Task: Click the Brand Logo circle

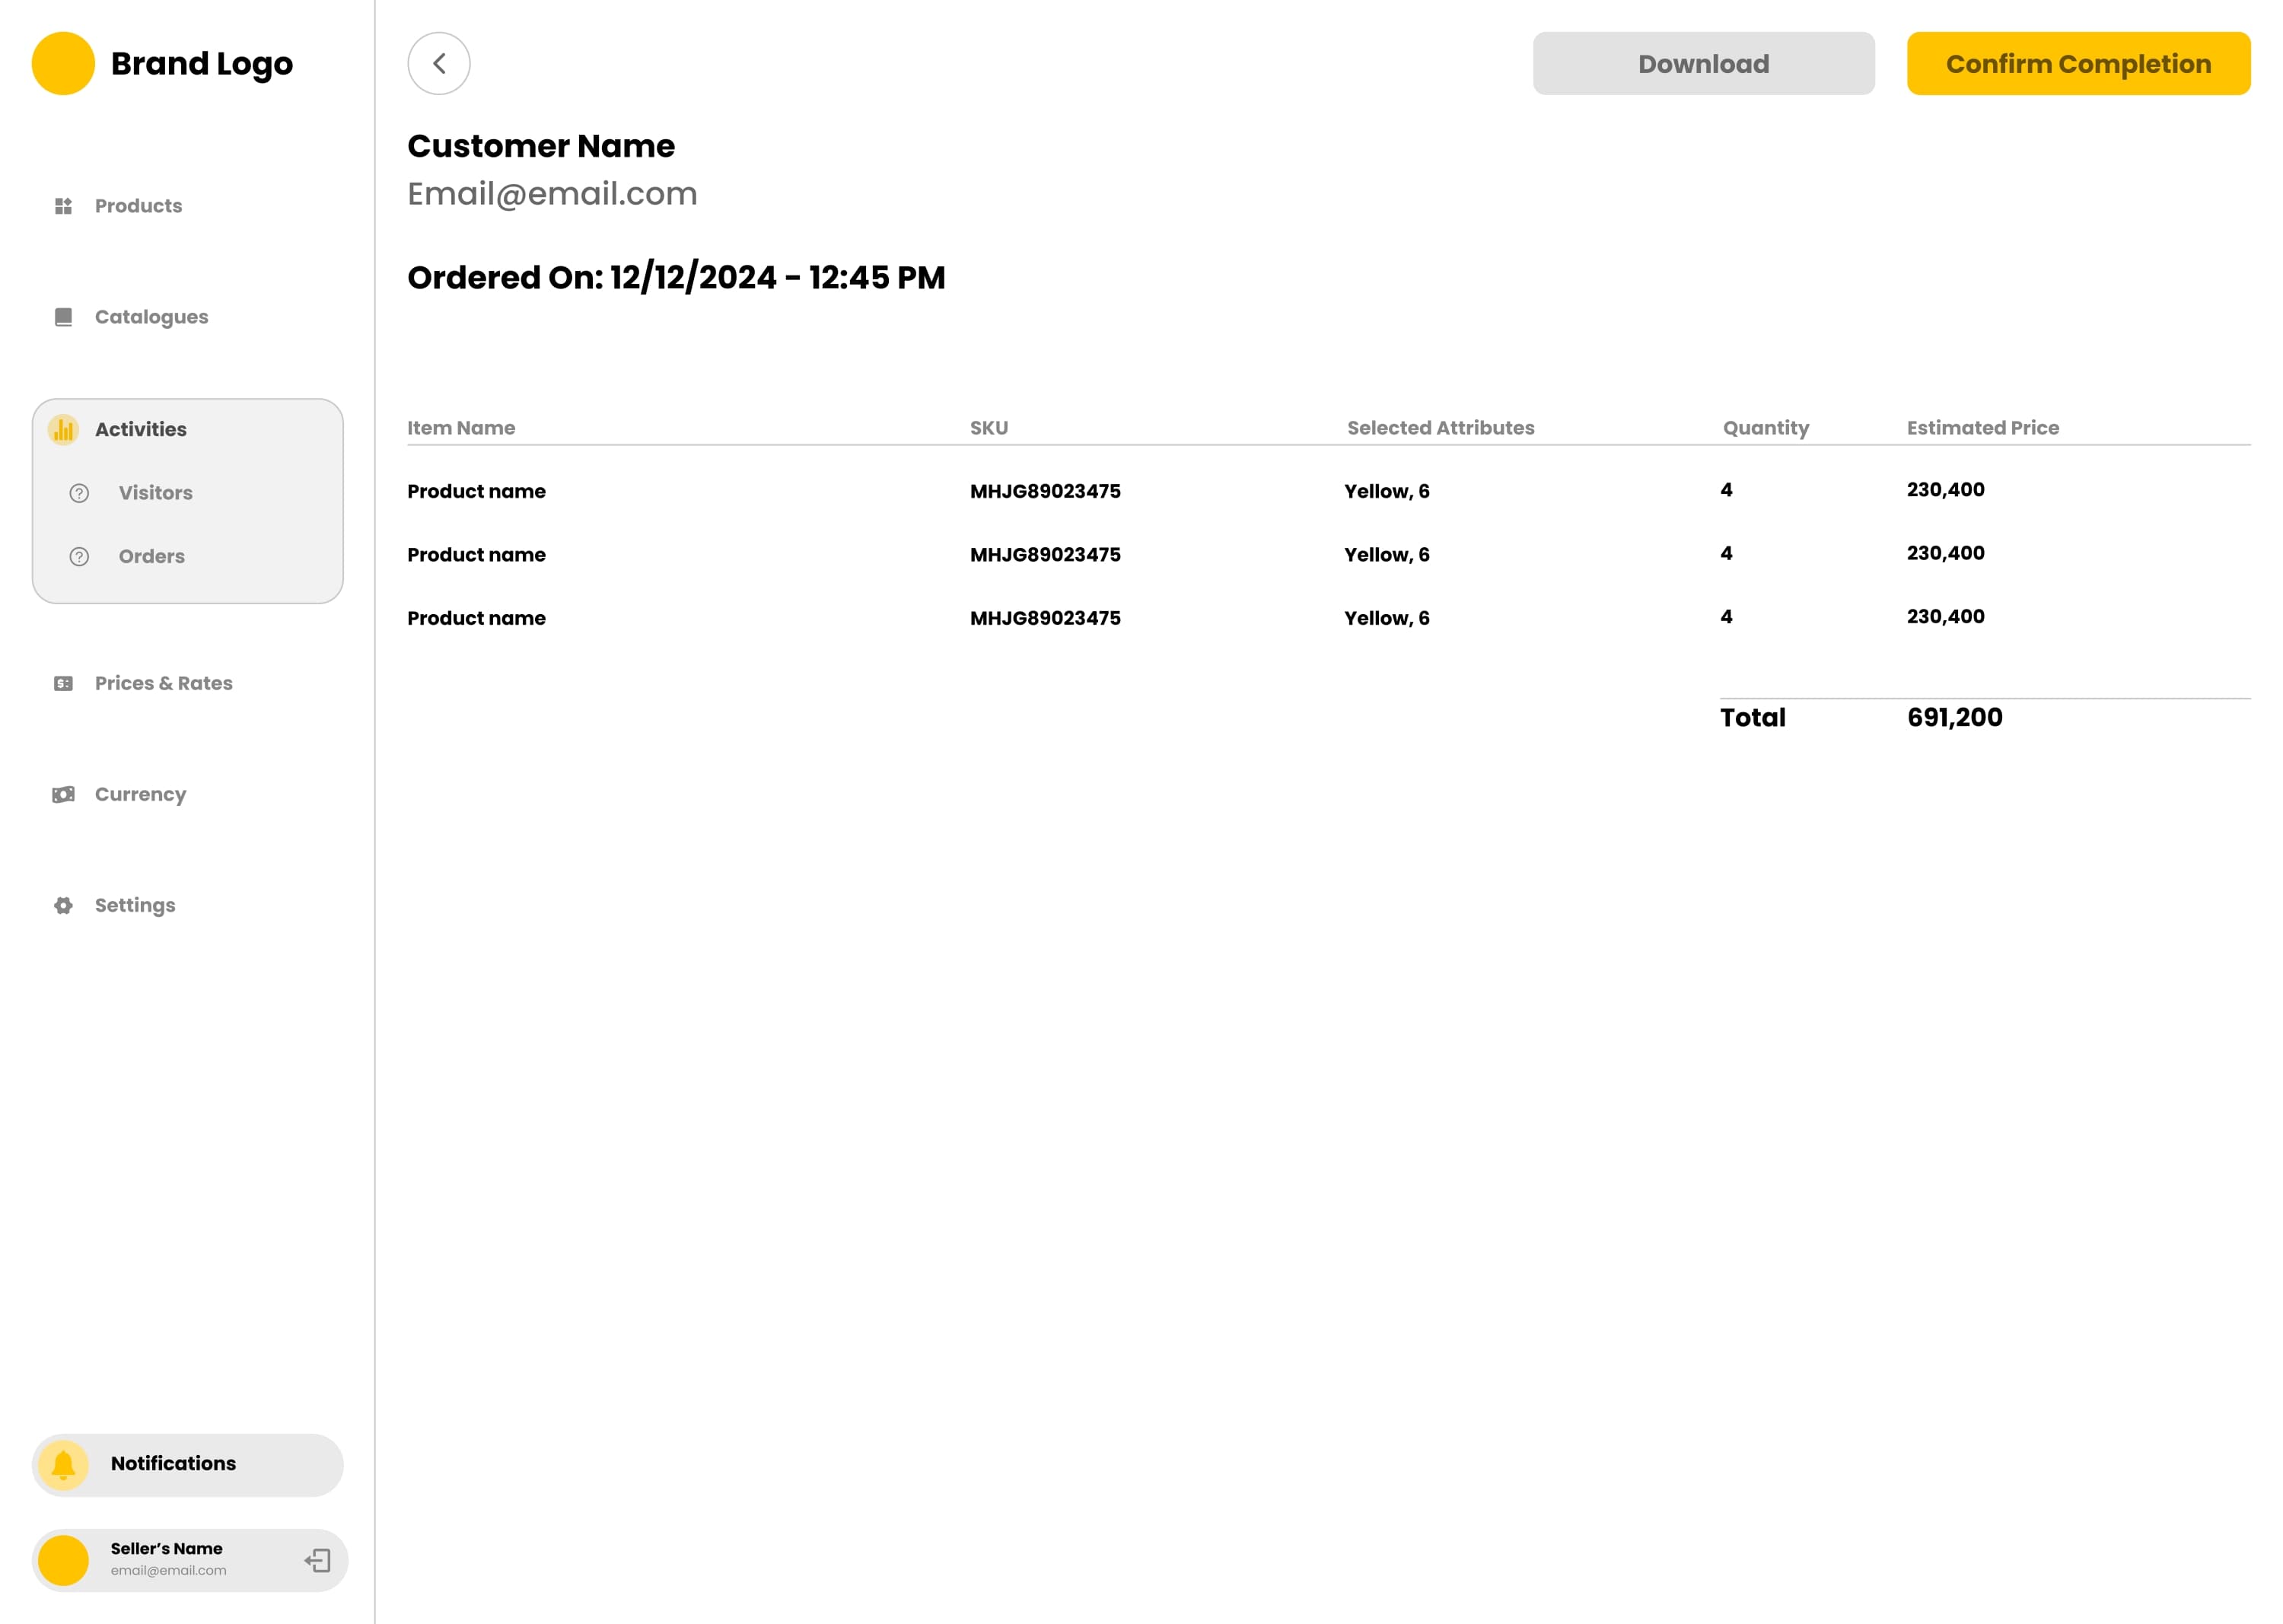Action: [x=63, y=62]
